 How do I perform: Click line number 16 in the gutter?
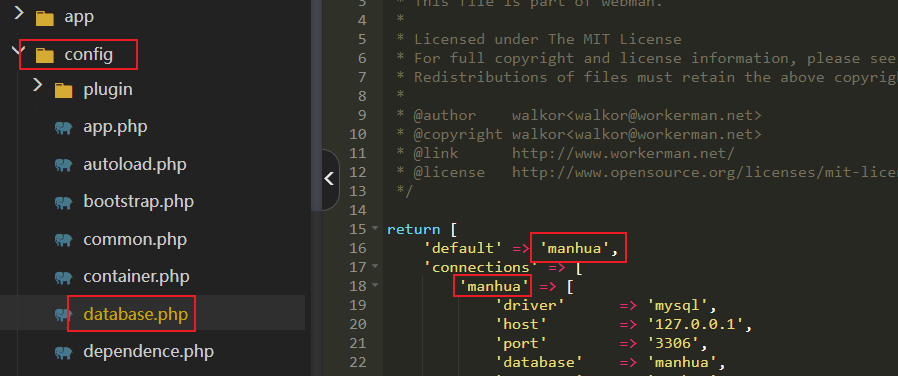[357, 248]
